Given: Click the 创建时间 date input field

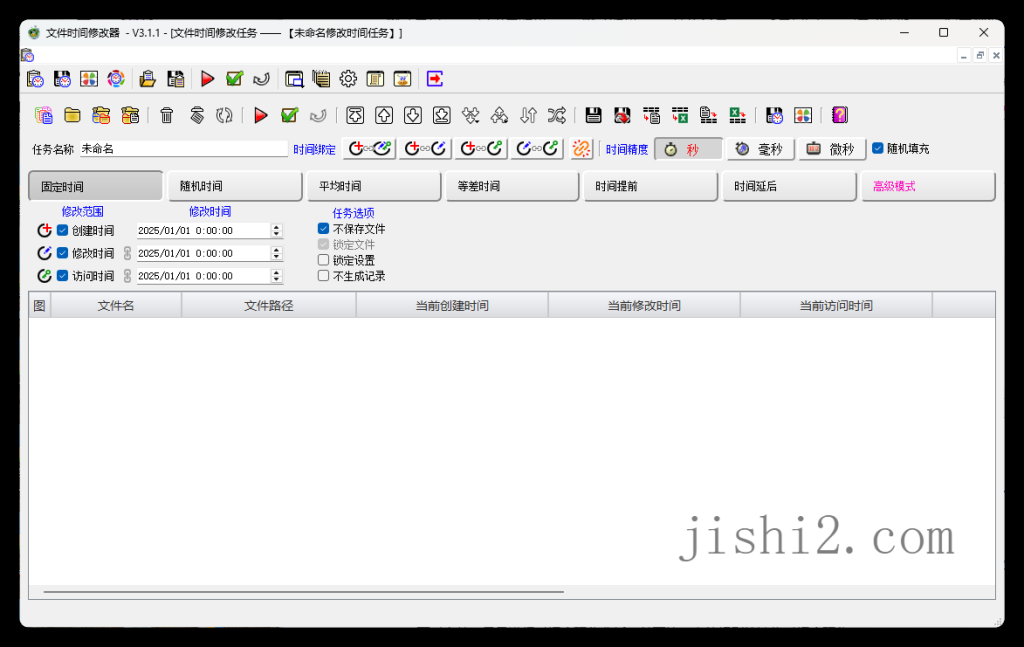Looking at the screenshot, I should pyautogui.click(x=203, y=230).
